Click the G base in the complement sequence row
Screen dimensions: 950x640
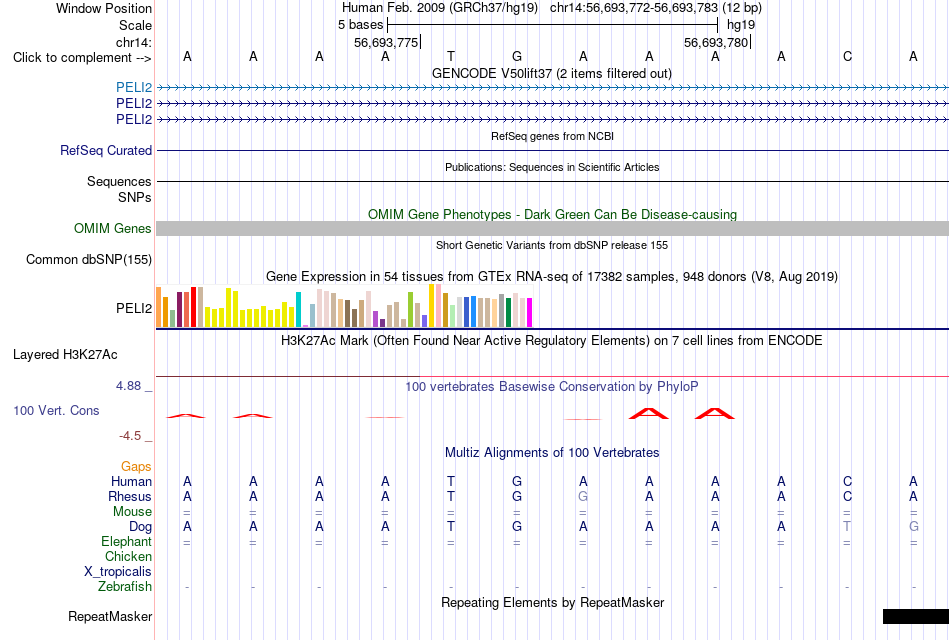pyautogui.click(x=517, y=56)
